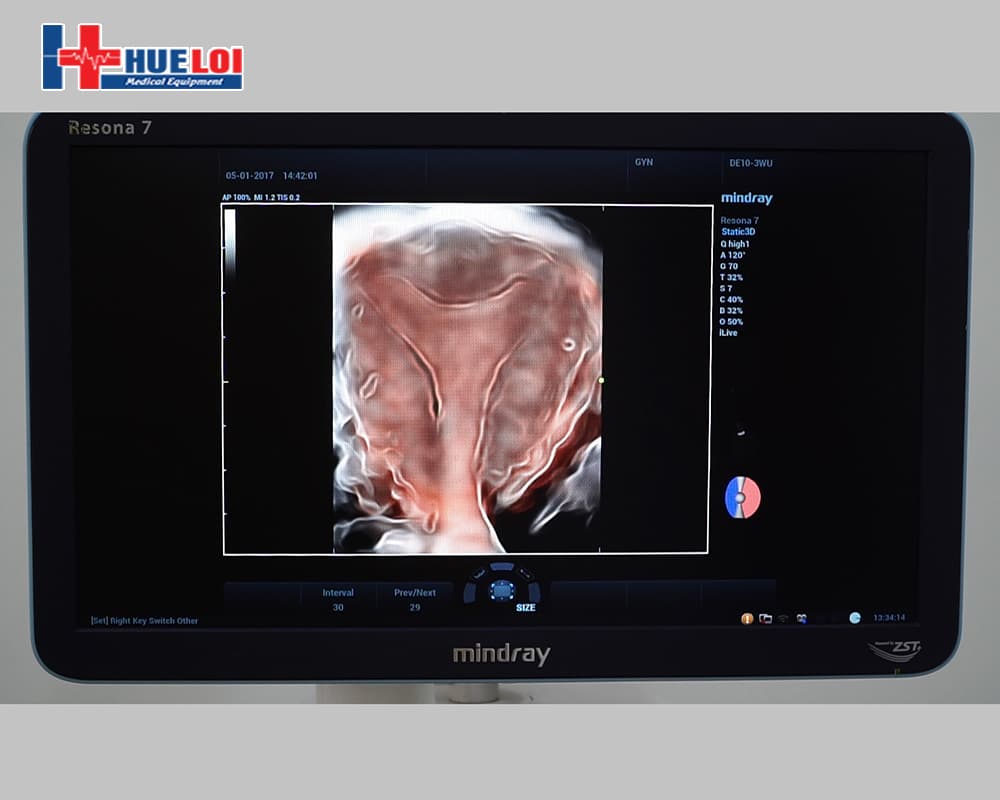Click the 3D rendered uterus image
This screenshot has height=800, width=1000.
coord(467,378)
